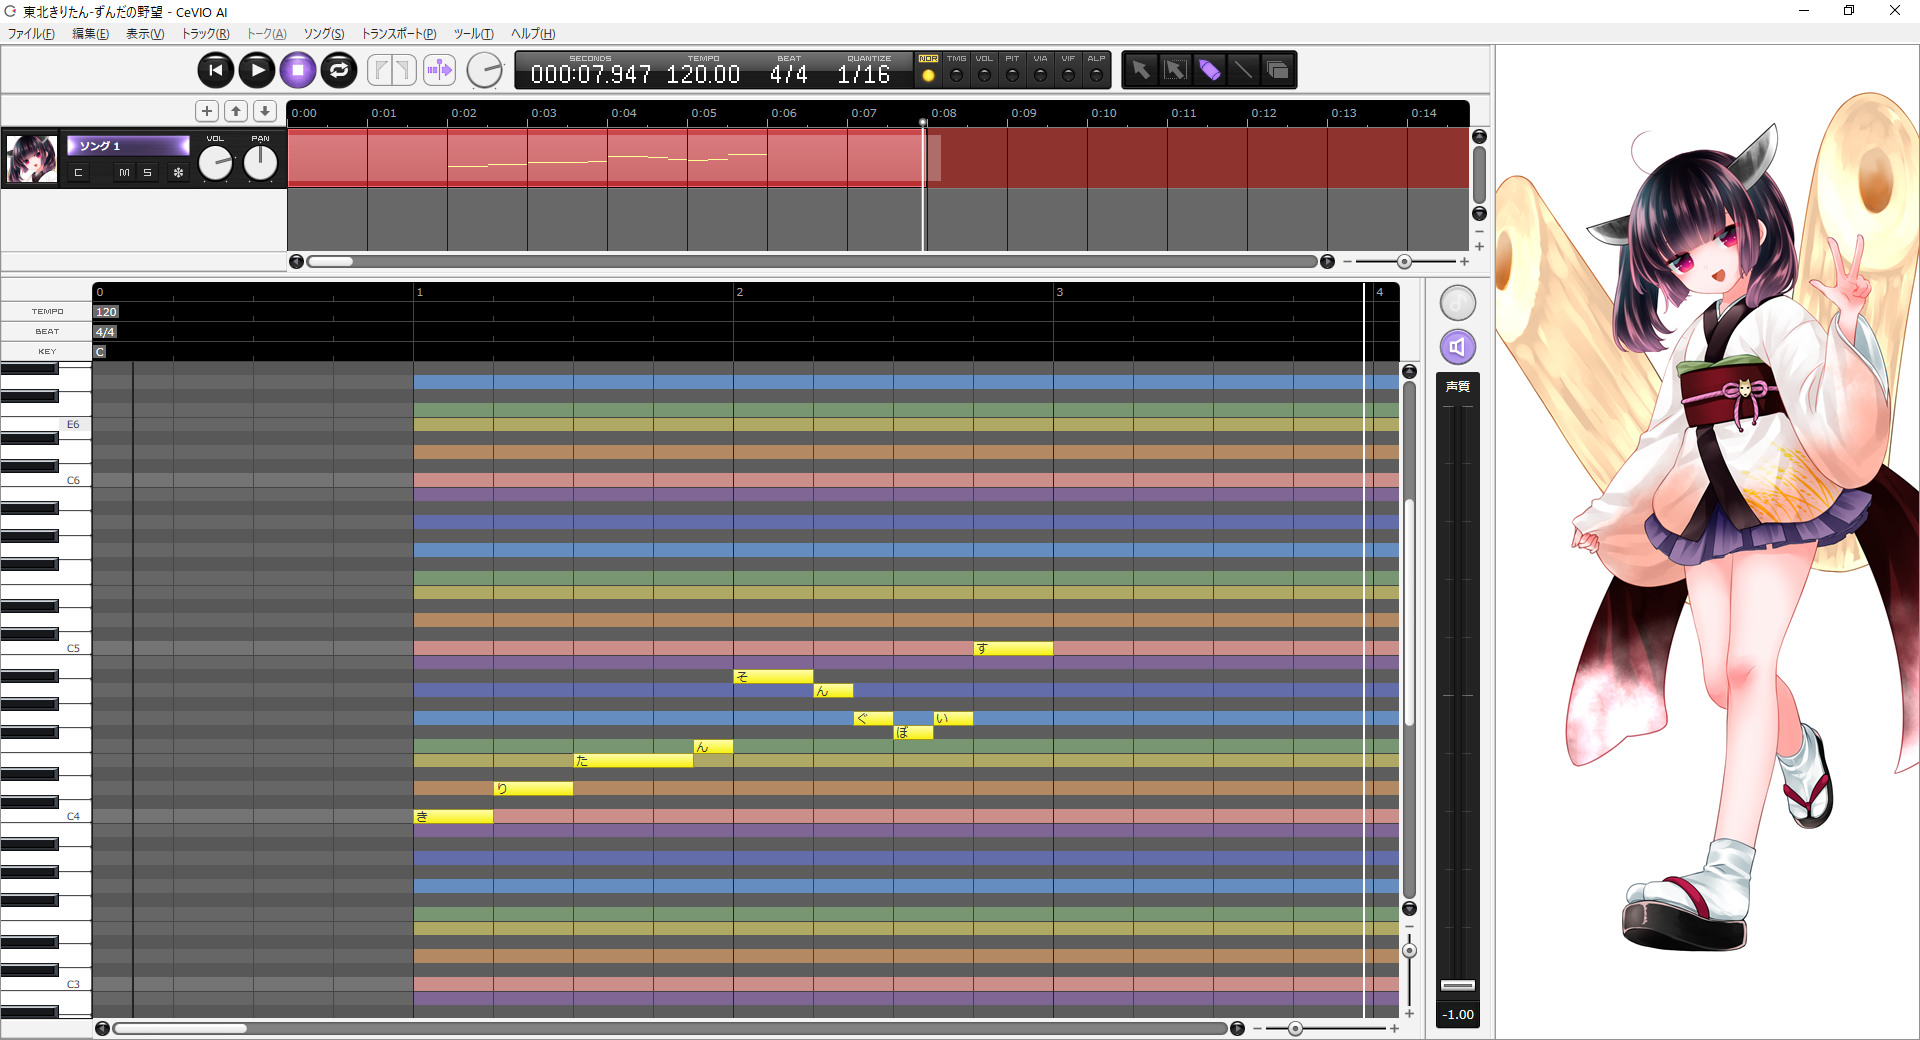Open the 表示(V) menu

tap(145, 34)
